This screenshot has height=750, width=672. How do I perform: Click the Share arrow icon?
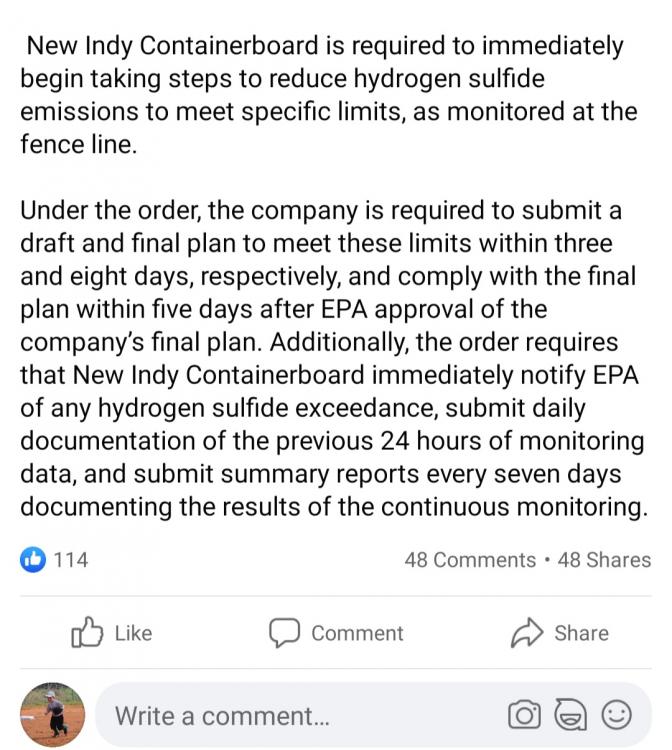point(526,633)
